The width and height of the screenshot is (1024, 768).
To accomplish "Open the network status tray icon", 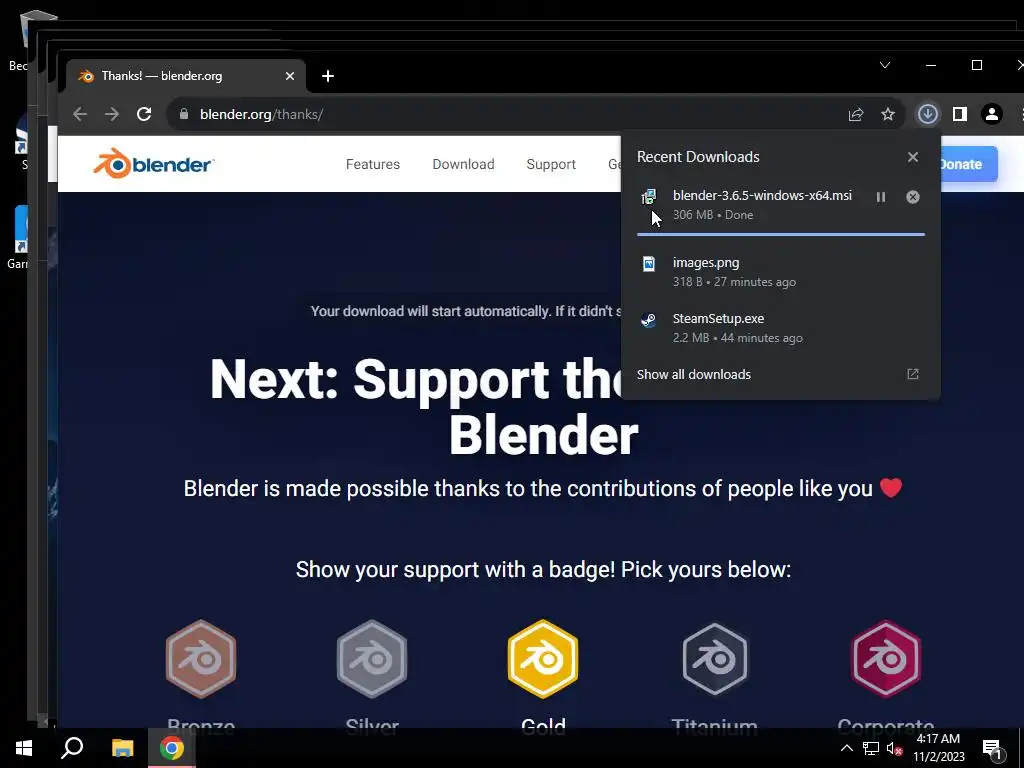I will coord(871,748).
